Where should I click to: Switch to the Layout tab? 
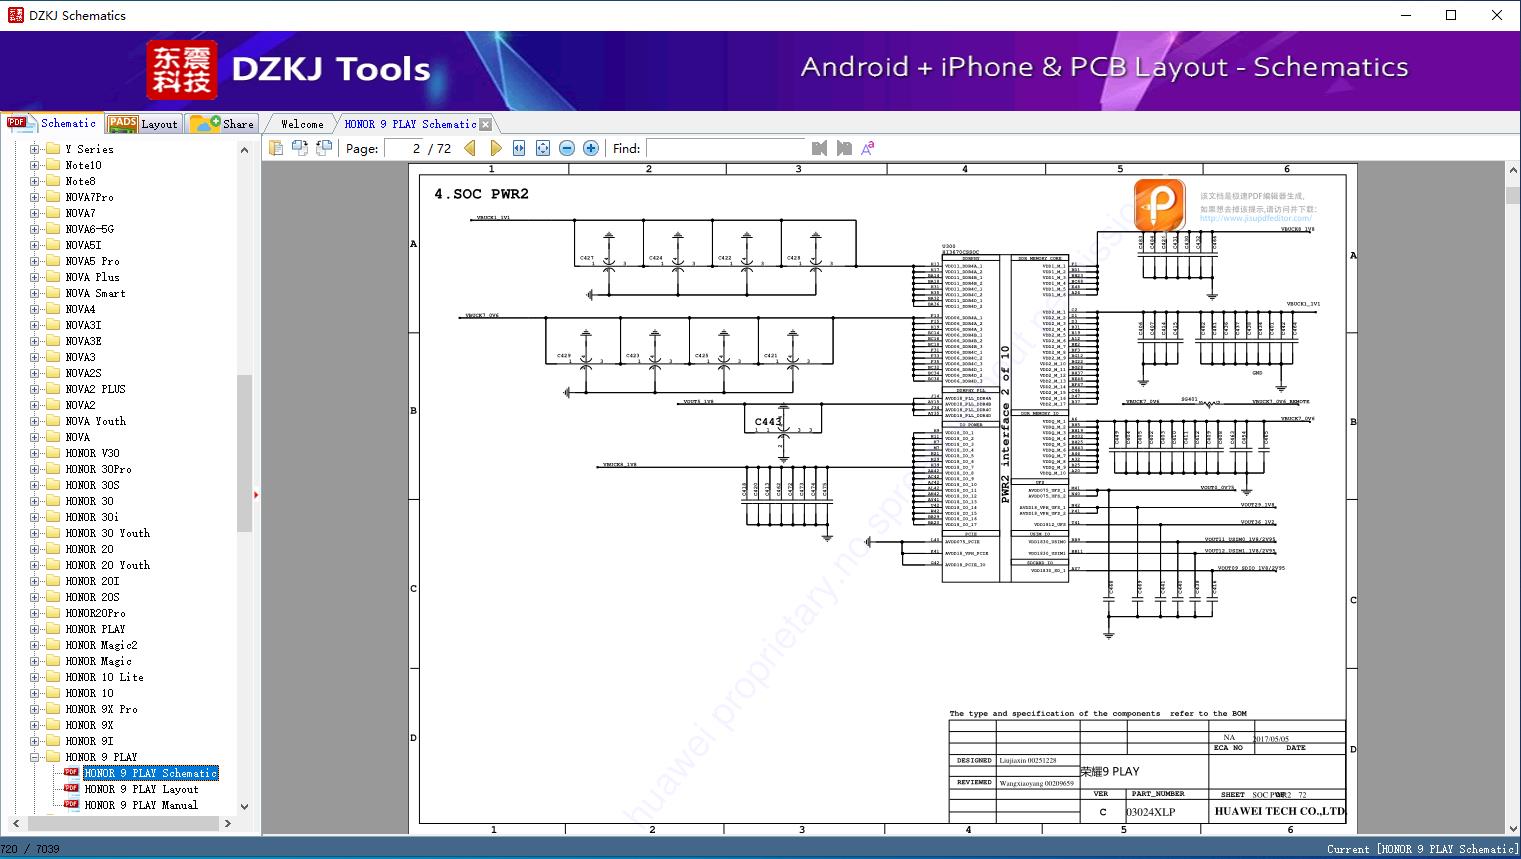click(x=143, y=124)
